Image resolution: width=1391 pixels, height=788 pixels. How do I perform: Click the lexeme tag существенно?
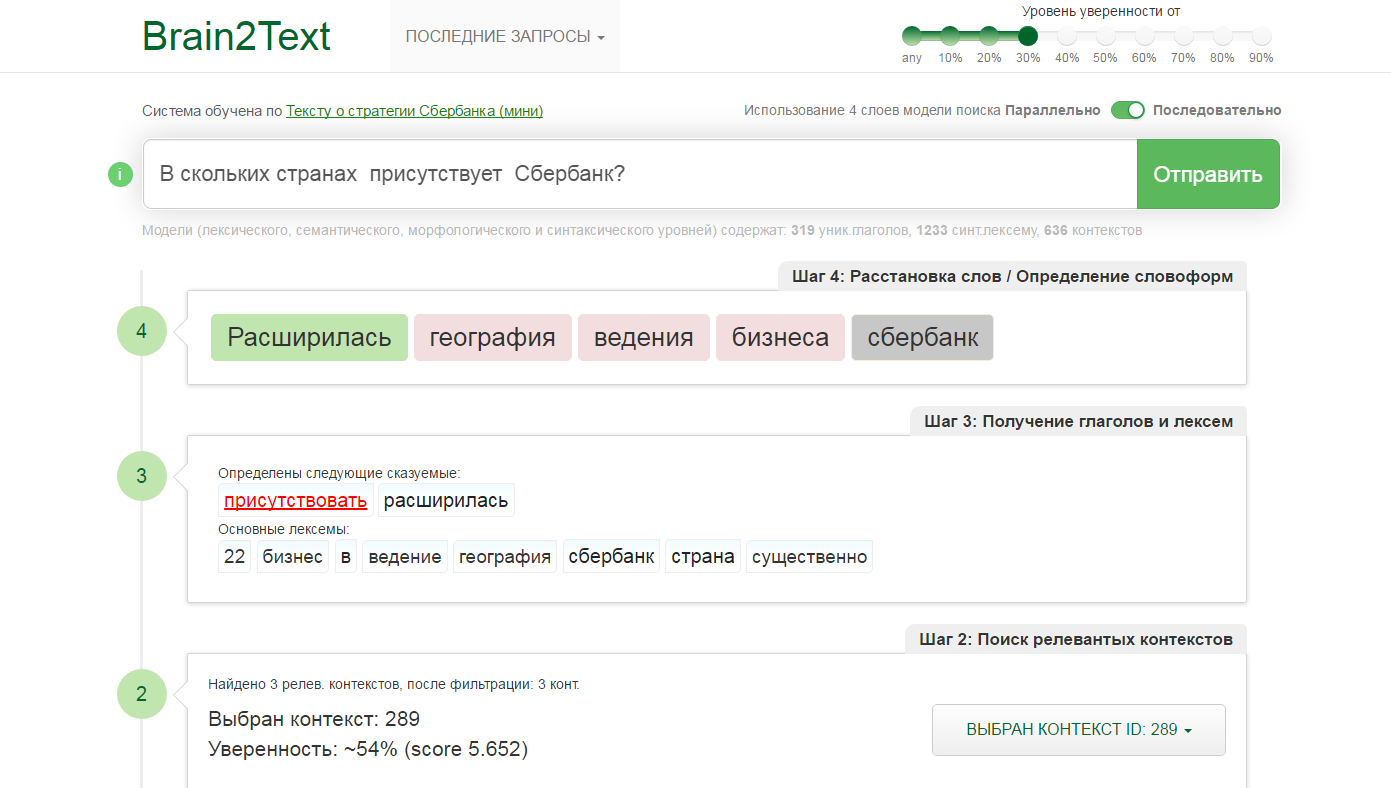pyautogui.click(x=810, y=557)
